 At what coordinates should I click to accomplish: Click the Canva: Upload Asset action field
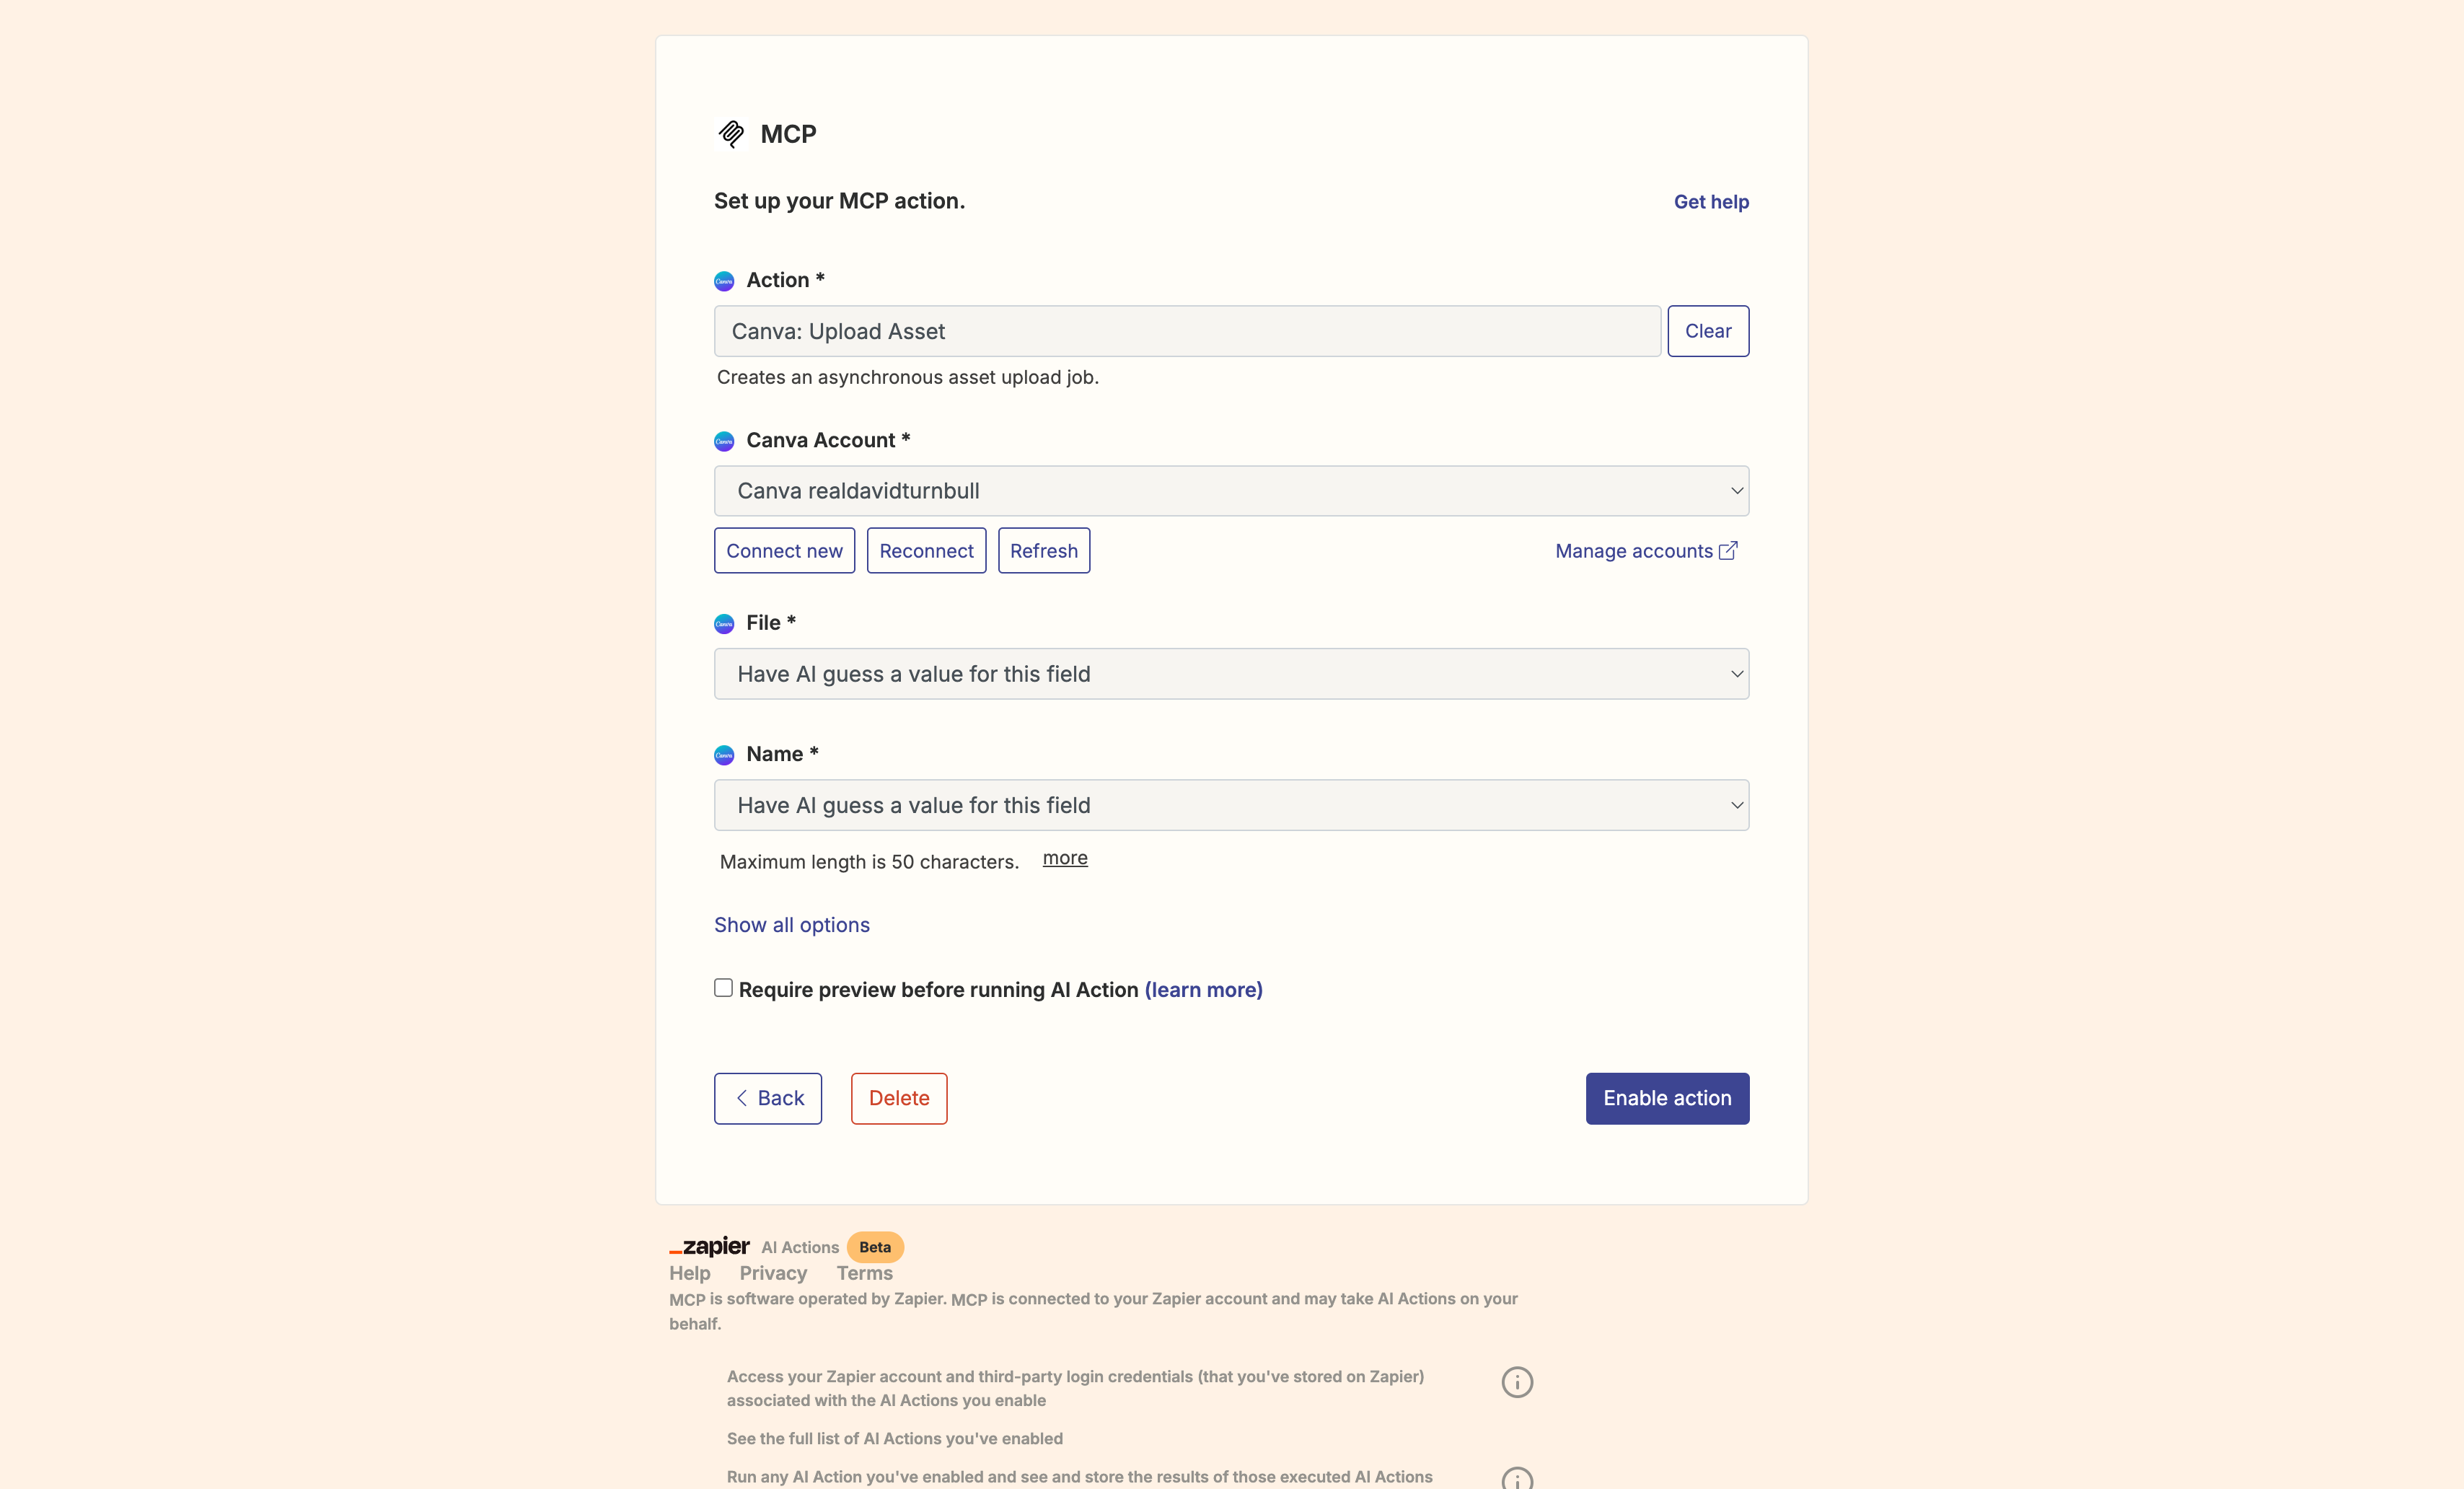pos(1187,331)
